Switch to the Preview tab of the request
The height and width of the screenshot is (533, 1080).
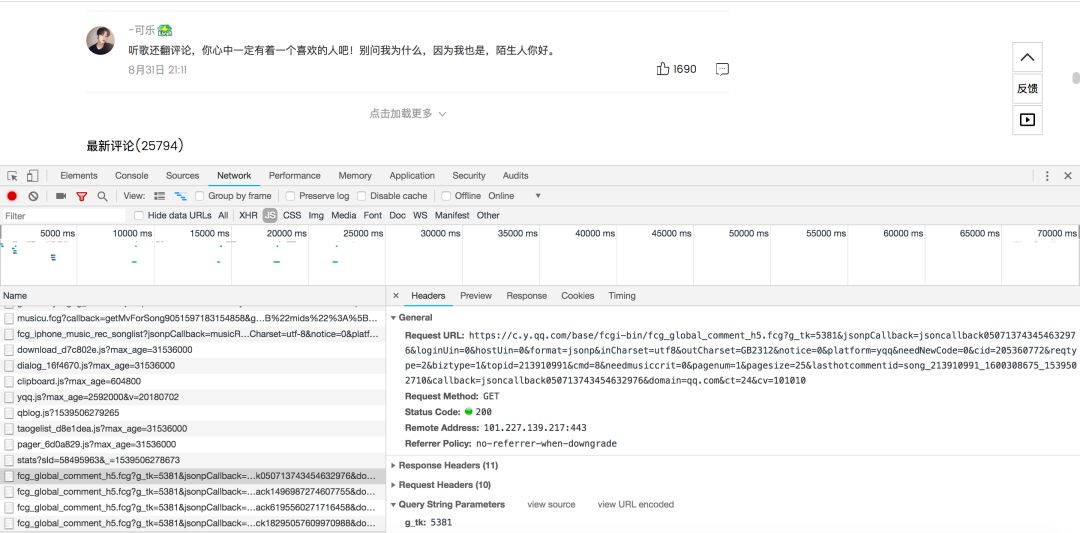[x=476, y=295]
